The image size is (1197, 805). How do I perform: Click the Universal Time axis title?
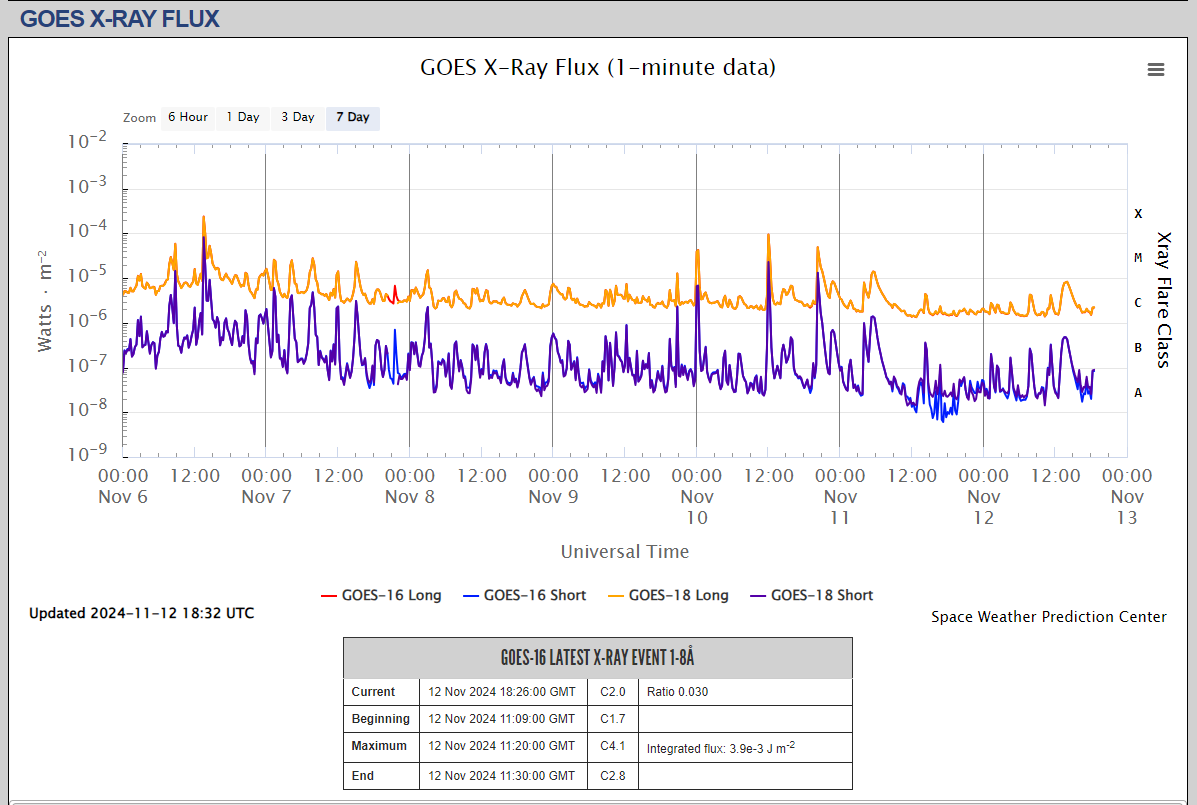624,552
